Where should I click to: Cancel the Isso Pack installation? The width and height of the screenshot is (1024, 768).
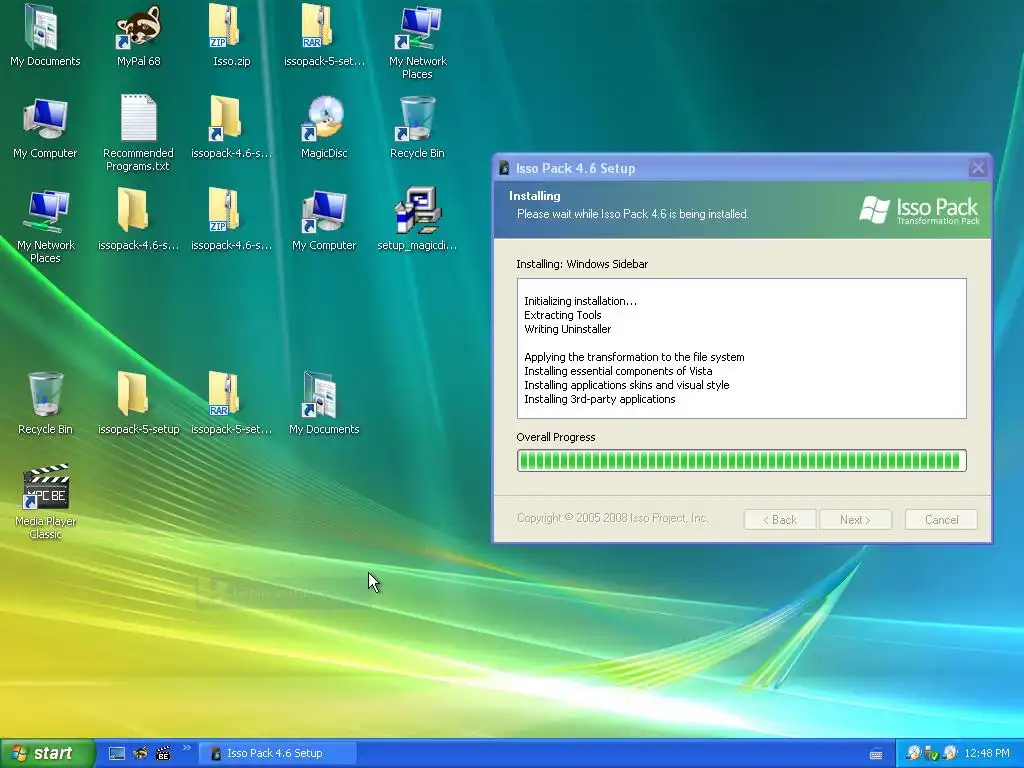click(x=941, y=520)
